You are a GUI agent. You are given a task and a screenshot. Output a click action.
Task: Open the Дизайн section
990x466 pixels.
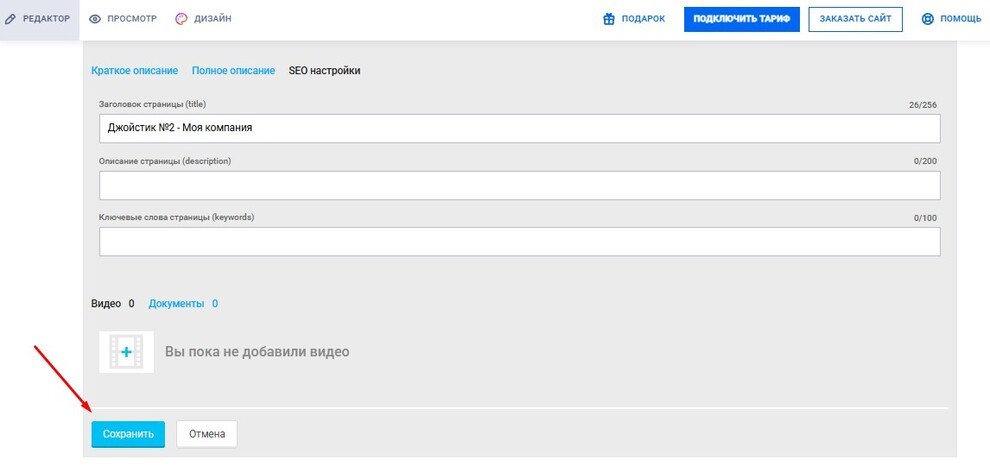[203, 19]
